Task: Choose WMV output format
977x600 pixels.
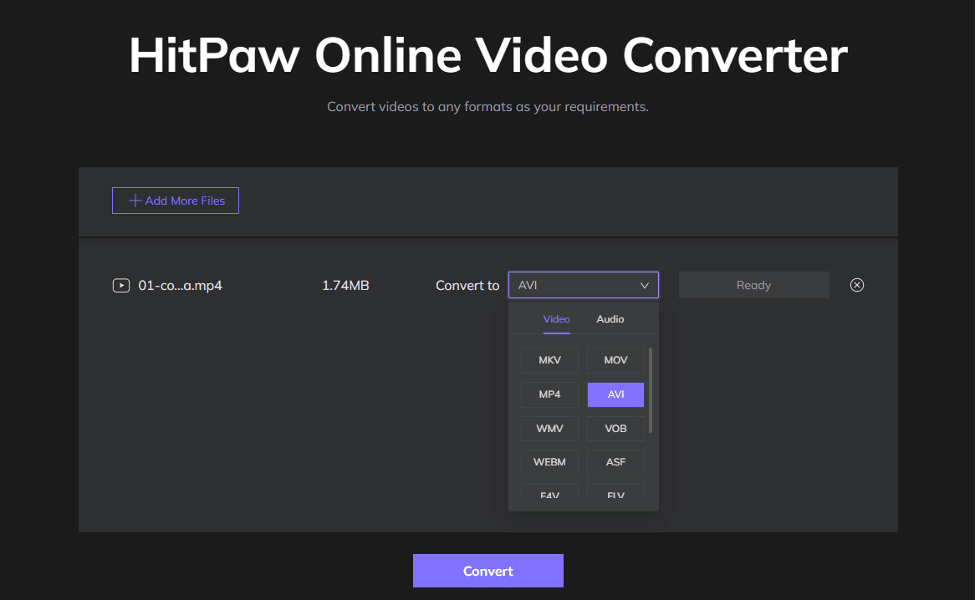Action: pyautogui.click(x=549, y=428)
